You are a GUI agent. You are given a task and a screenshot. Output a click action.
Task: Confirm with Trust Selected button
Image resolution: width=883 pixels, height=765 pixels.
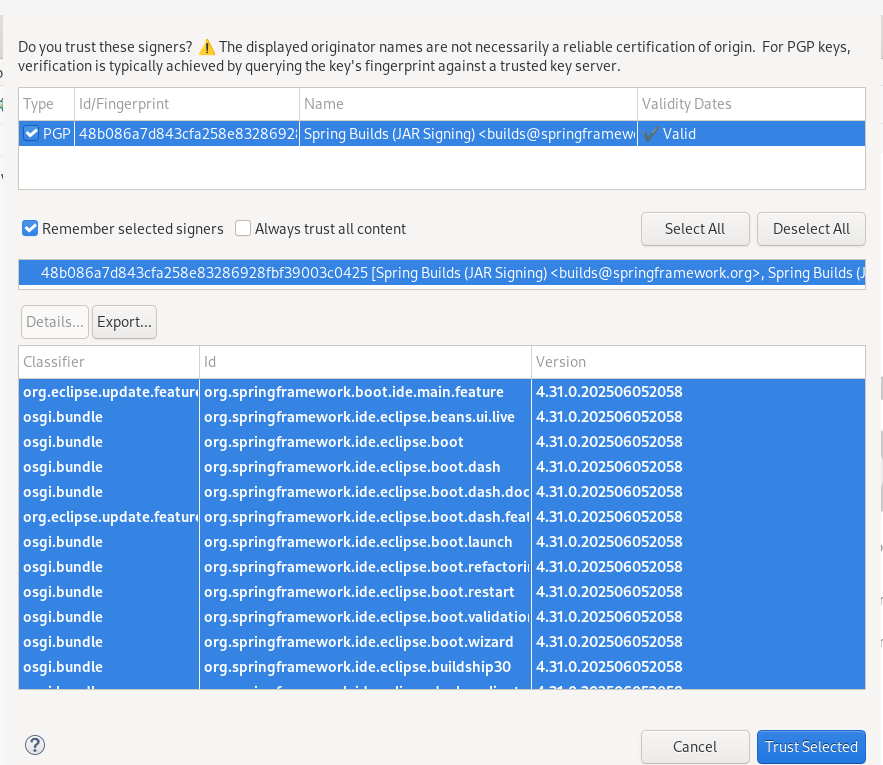click(x=811, y=747)
